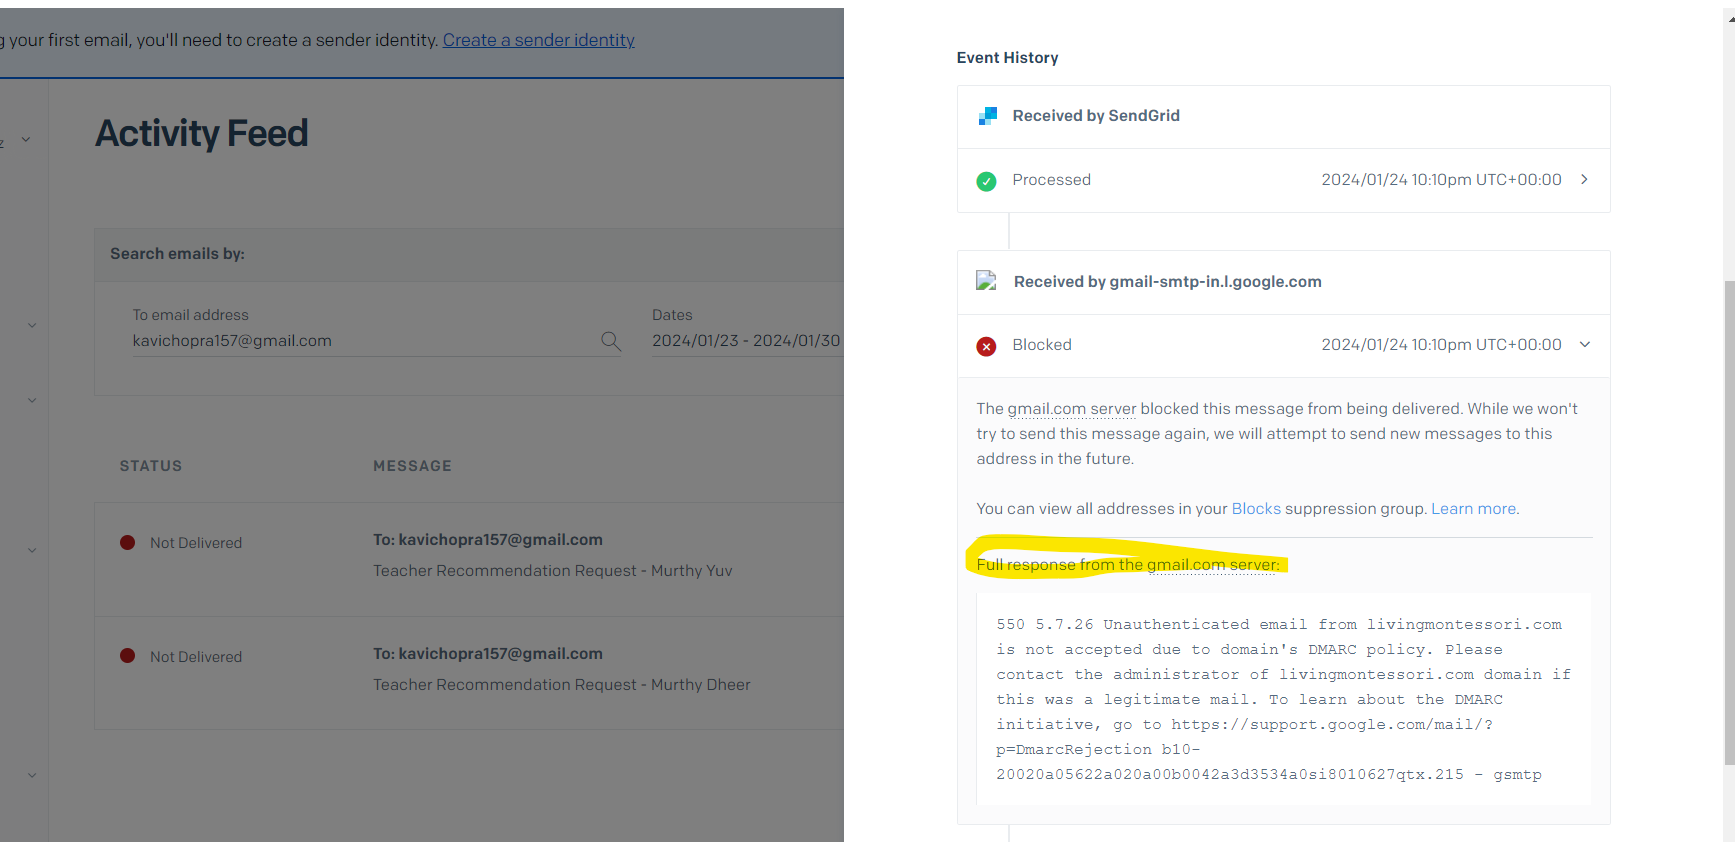Click the red Blocked status icon
The image size is (1735, 842).
pyautogui.click(x=986, y=346)
